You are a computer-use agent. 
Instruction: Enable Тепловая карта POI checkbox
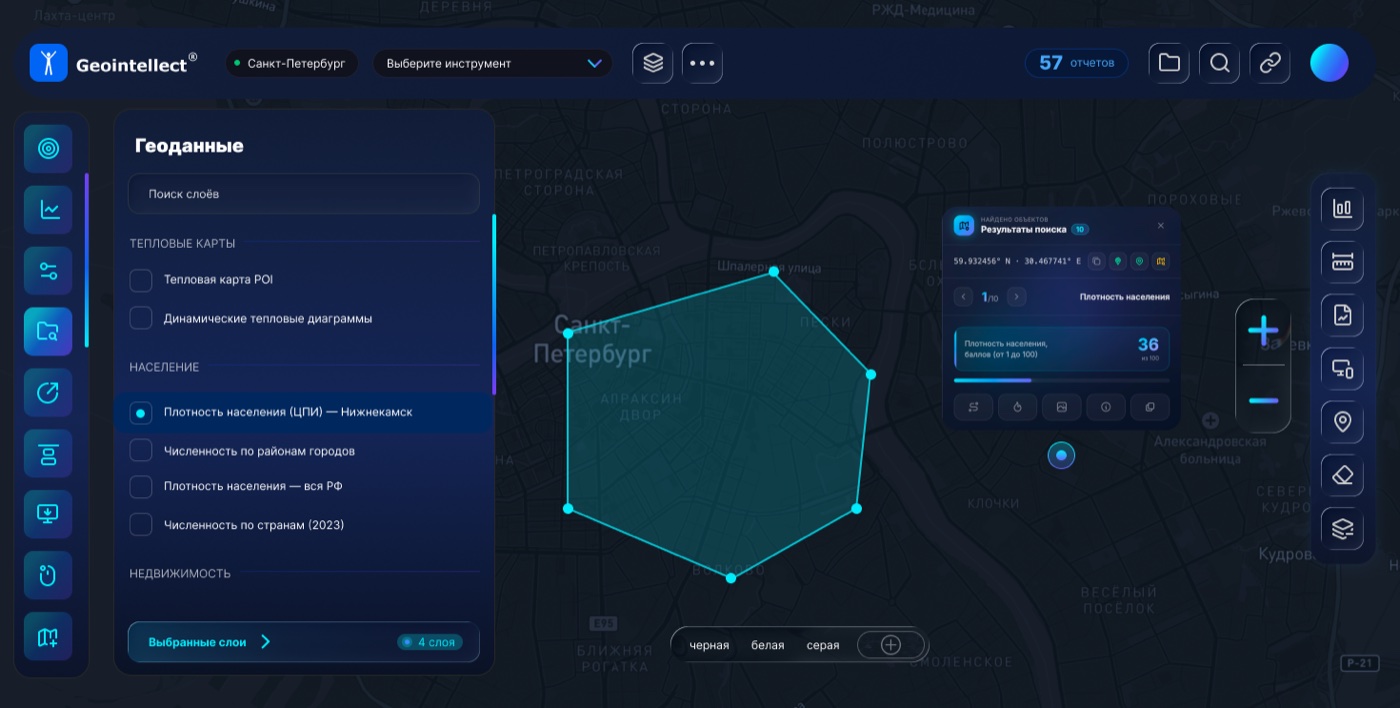pyautogui.click(x=141, y=280)
